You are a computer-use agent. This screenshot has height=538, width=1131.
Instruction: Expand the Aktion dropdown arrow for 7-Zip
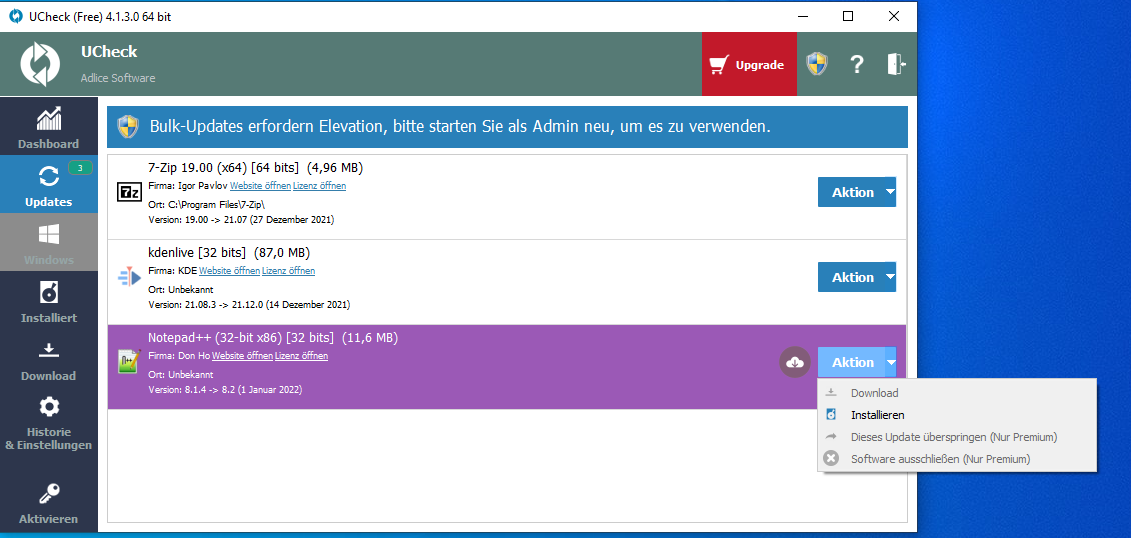pyautogui.click(x=891, y=192)
